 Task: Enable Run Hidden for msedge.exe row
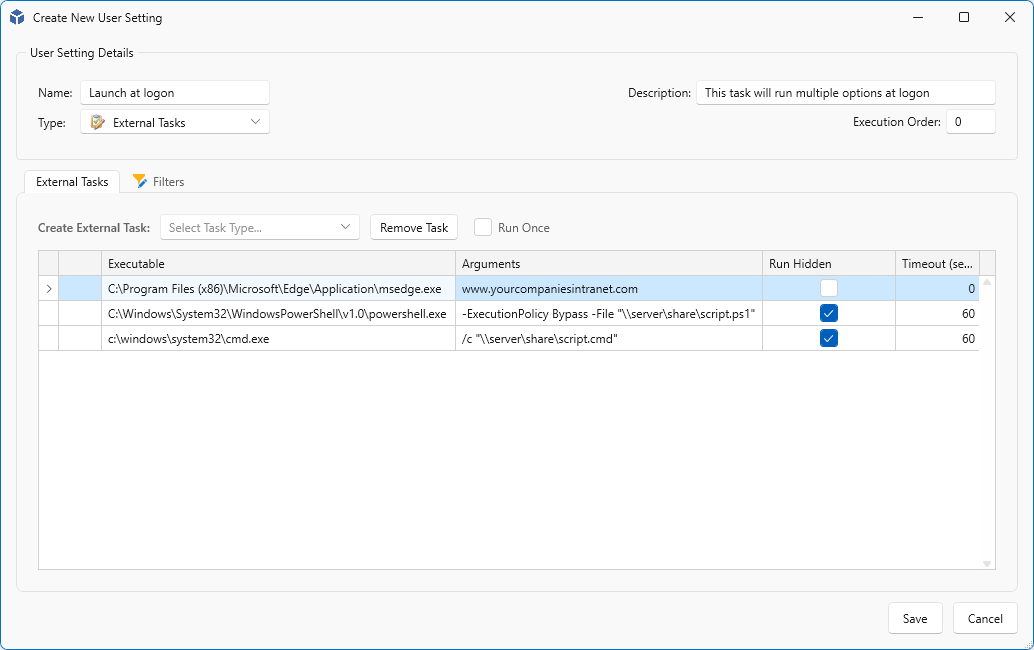(828, 288)
